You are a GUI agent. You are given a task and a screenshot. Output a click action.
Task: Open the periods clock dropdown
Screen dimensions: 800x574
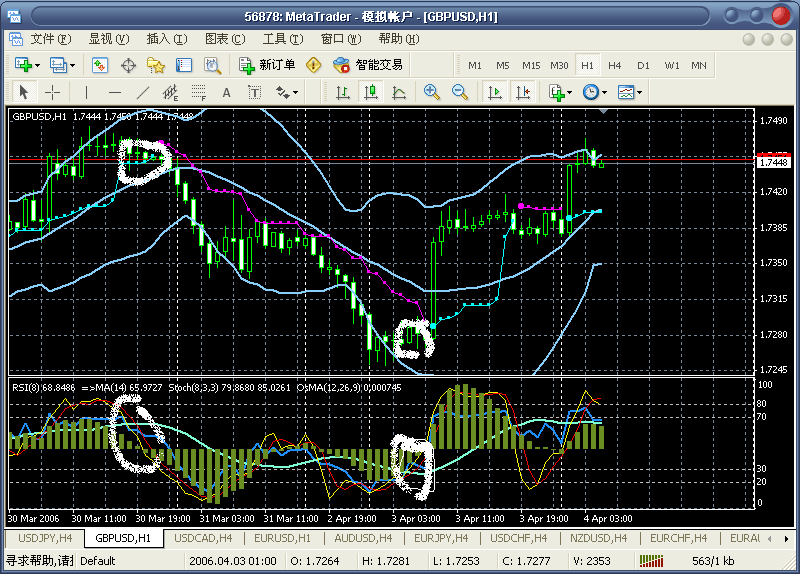(x=605, y=92)
